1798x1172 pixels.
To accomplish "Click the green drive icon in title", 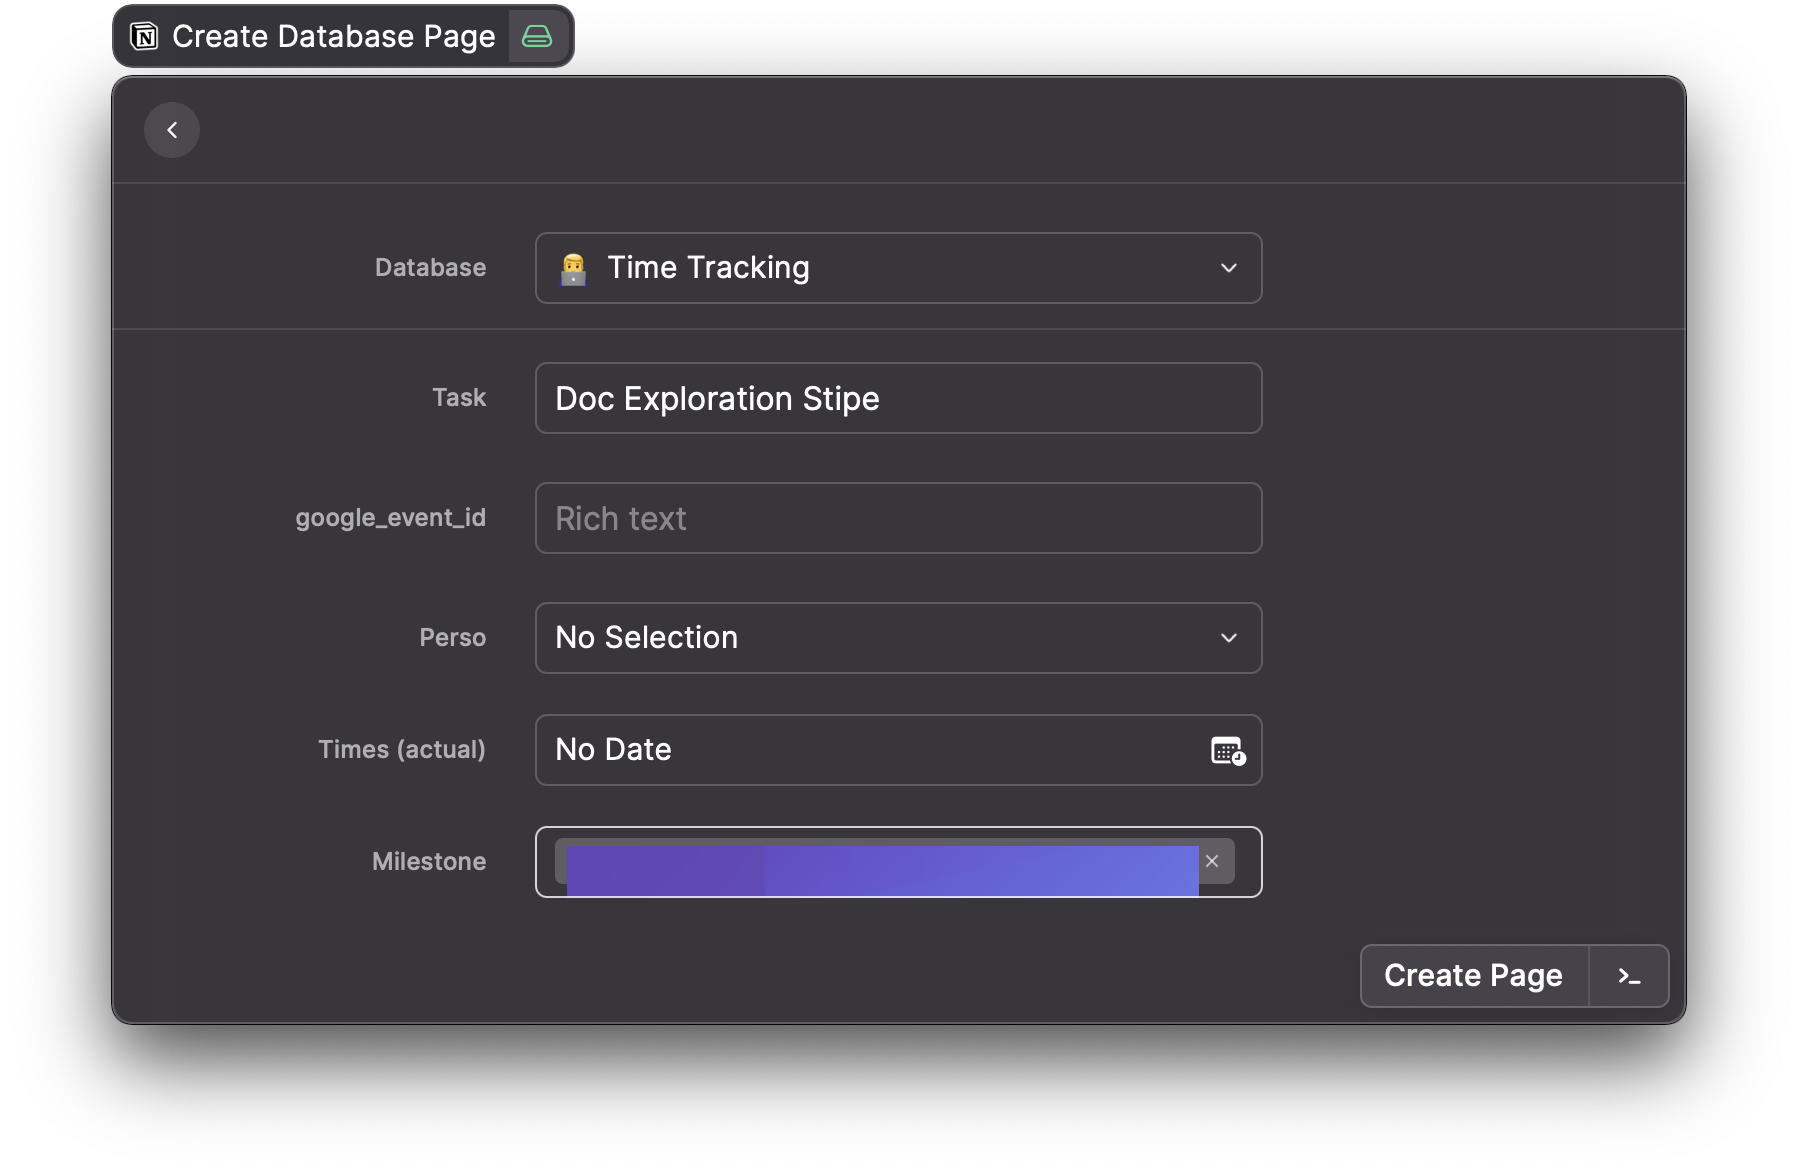I will click(x=537, y=37).
